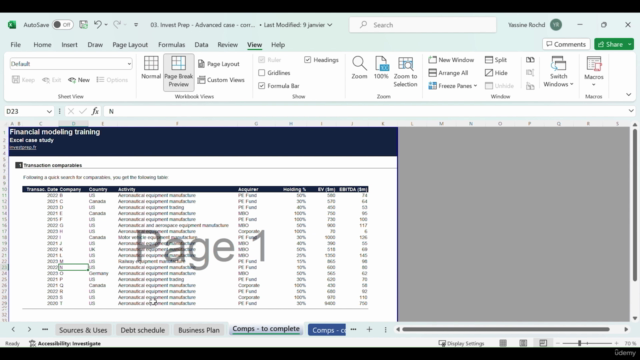
Task: Click the Save icon in title bar
Action: [83, 24]
